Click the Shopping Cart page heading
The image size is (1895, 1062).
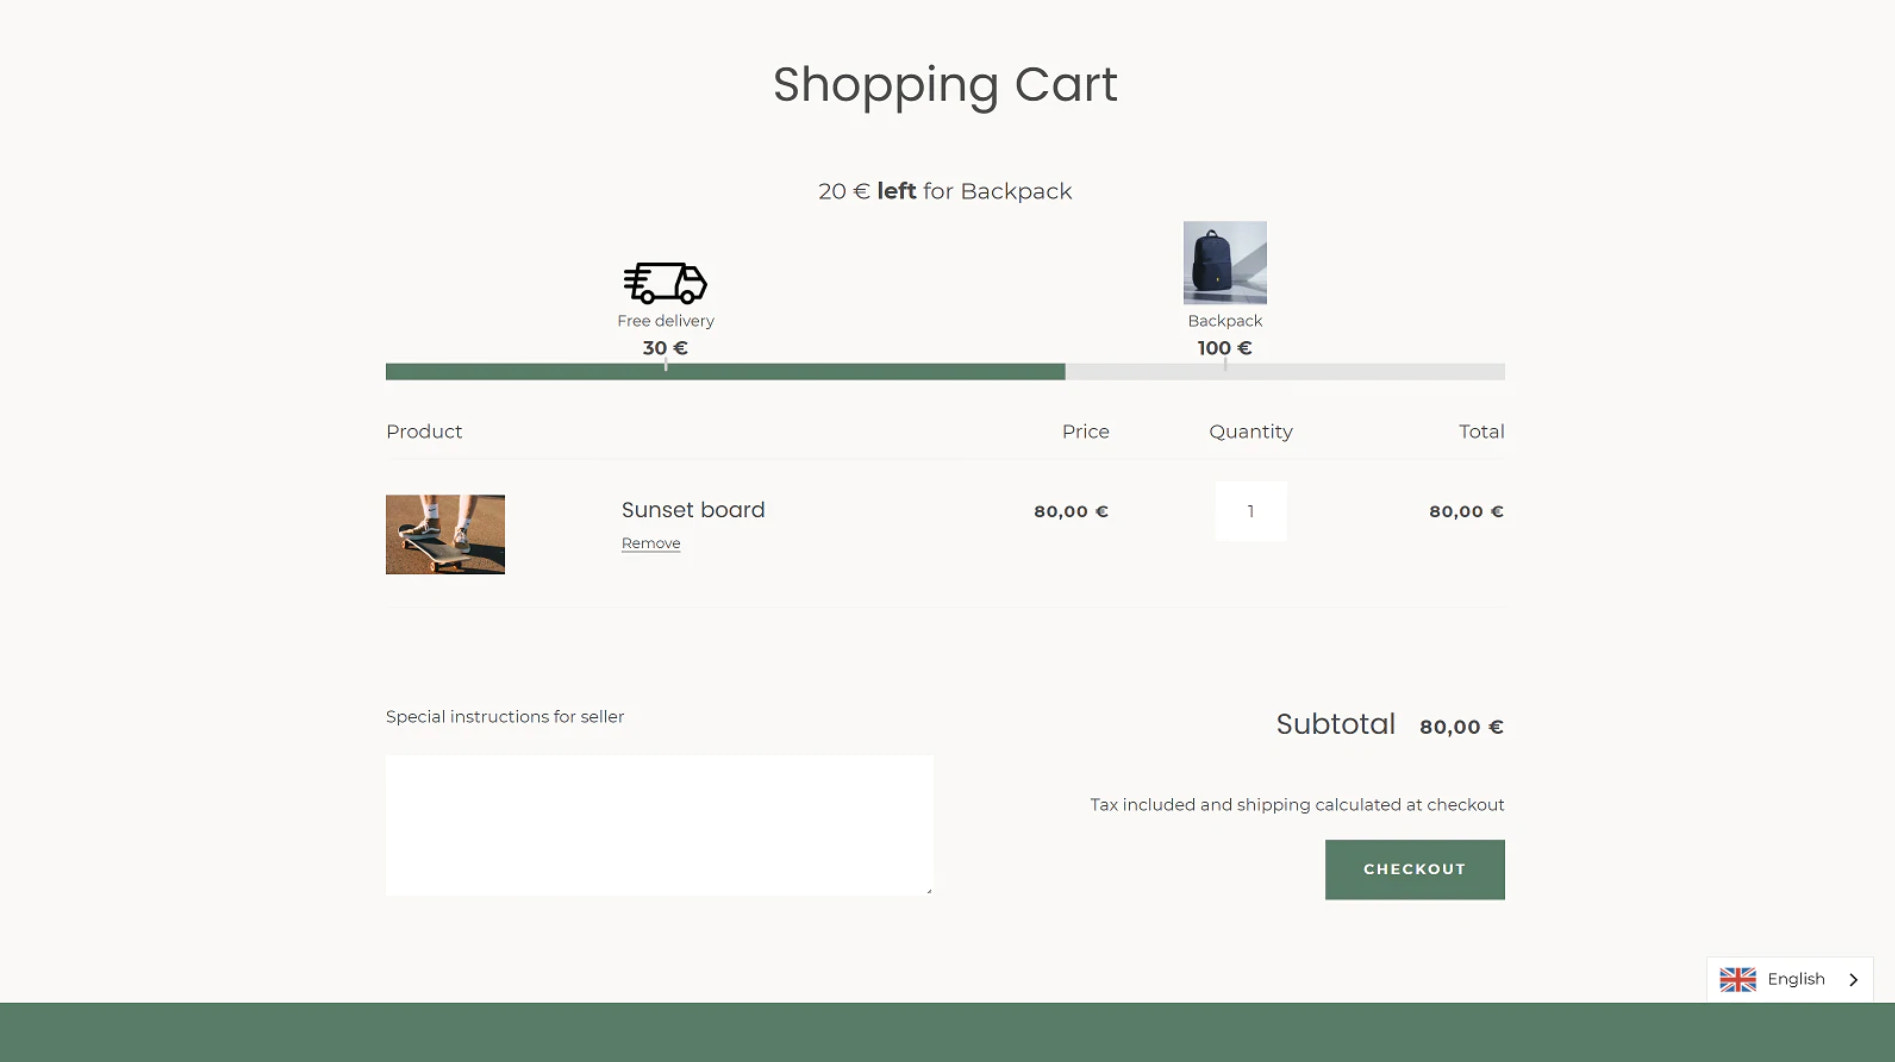pyautogui.click(x=944, y=85)
